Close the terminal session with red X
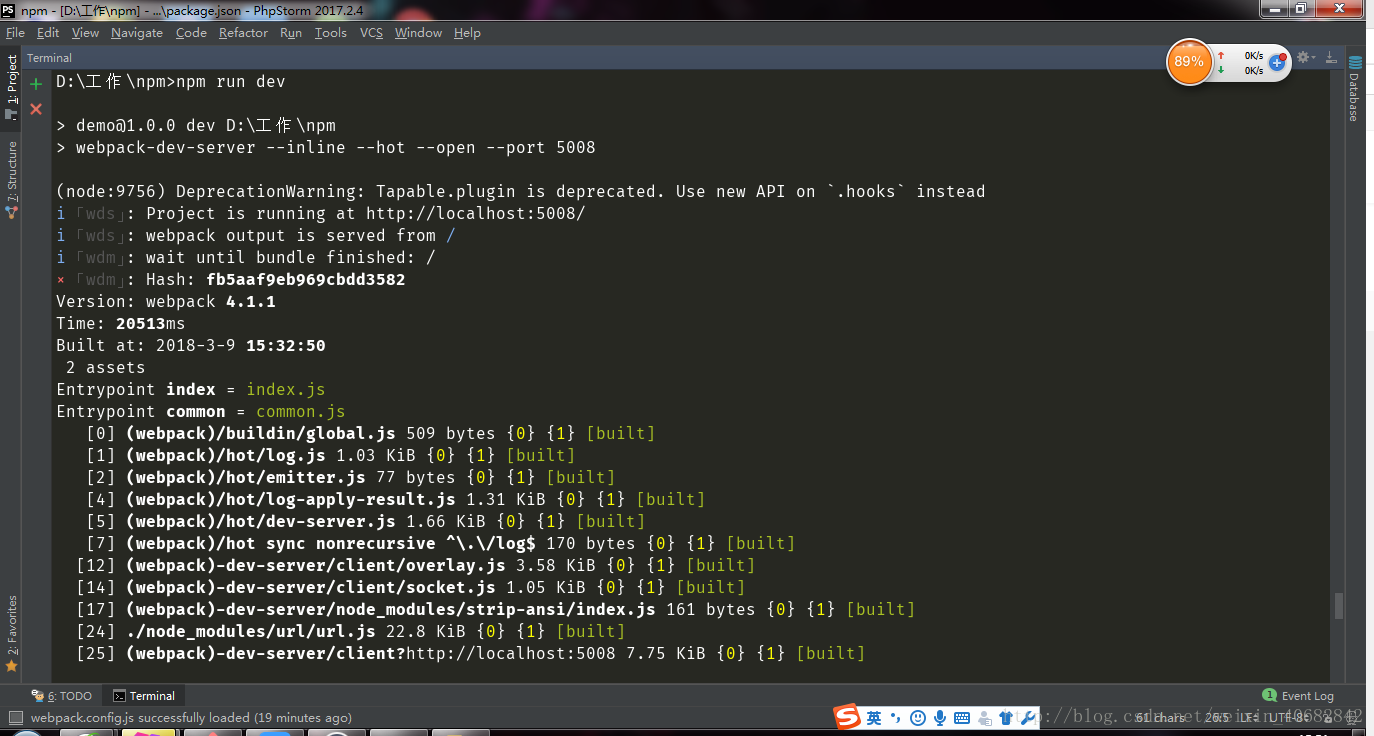The height and width of the screenshot is (736, 1374). [36, 108]
